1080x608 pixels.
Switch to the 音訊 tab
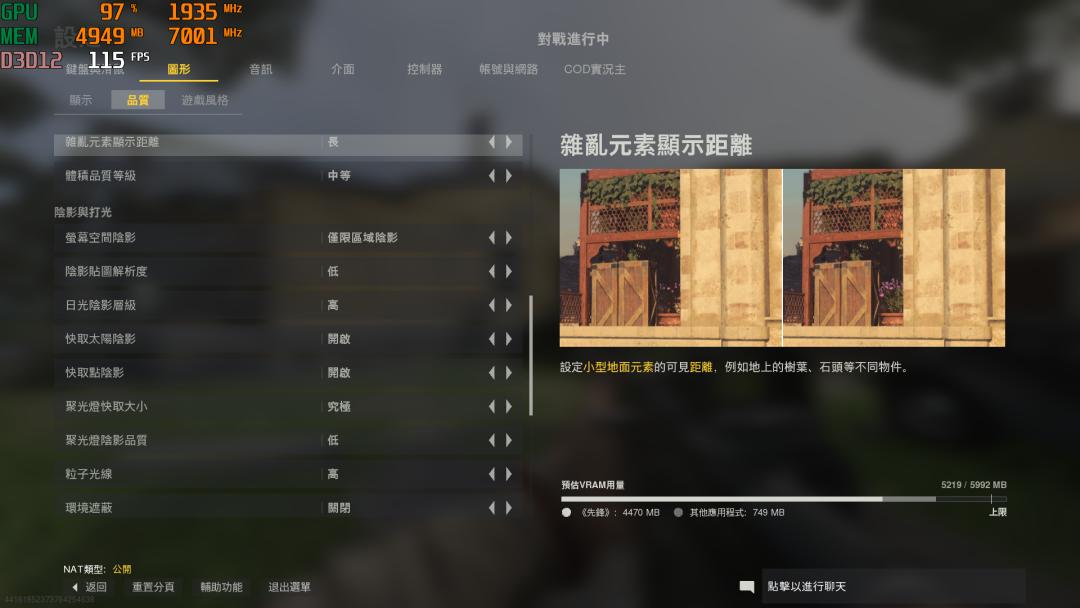(x=260, y=69)
